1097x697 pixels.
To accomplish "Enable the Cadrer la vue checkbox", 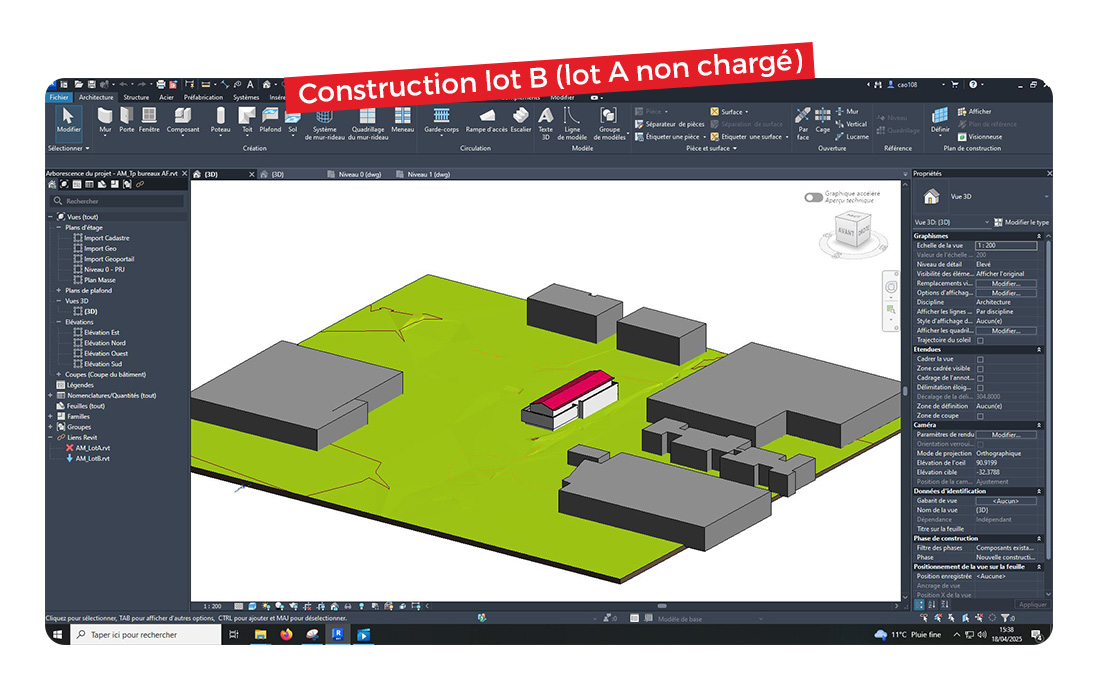I will (980, 360).
